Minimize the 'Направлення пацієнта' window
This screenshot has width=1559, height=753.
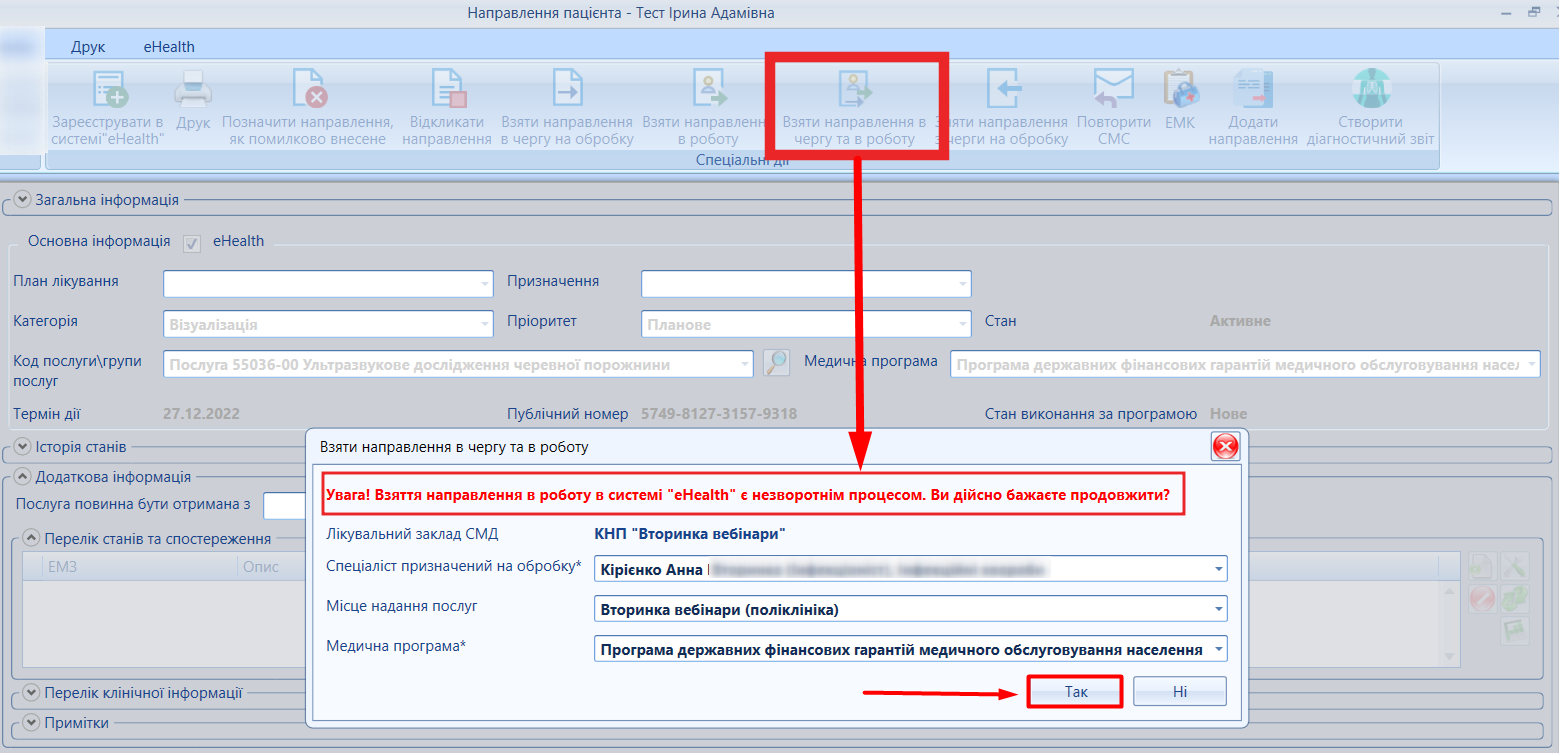tap(1506, 13)
